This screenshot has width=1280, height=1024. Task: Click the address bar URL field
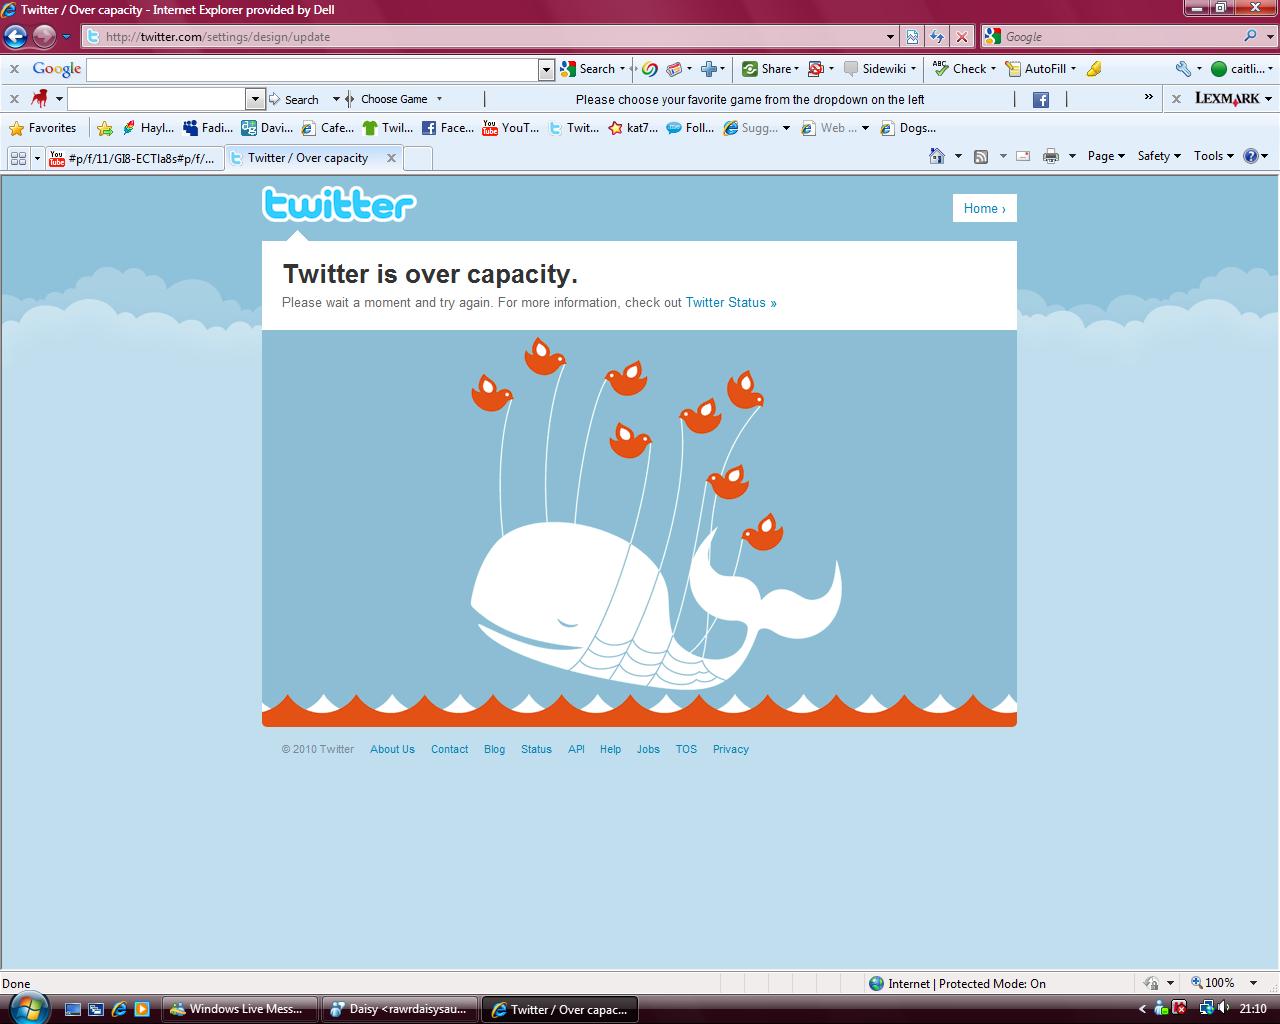[x=490, y=37]
